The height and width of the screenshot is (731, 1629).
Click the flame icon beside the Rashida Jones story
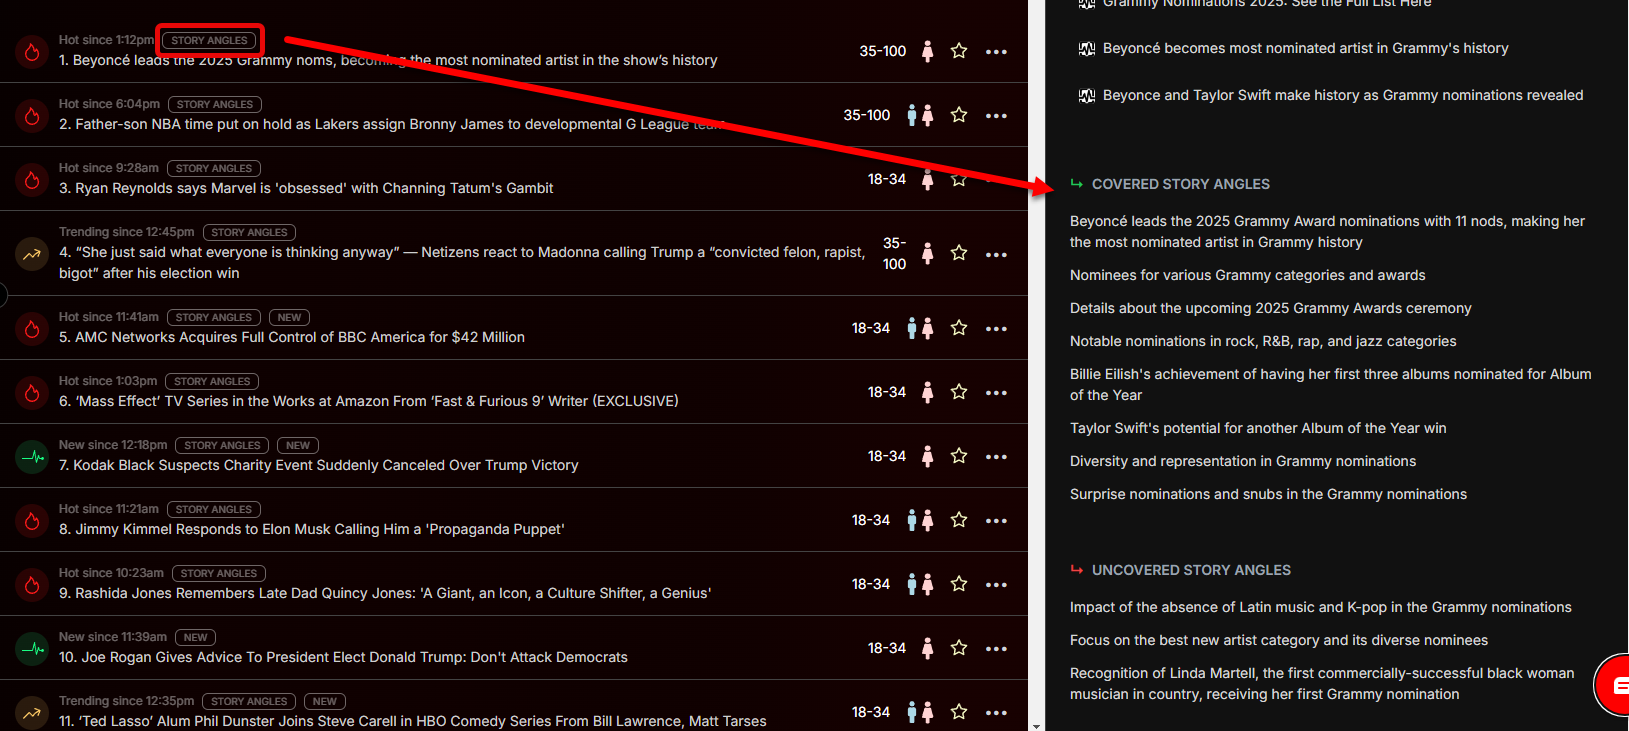tap(32, 585)
